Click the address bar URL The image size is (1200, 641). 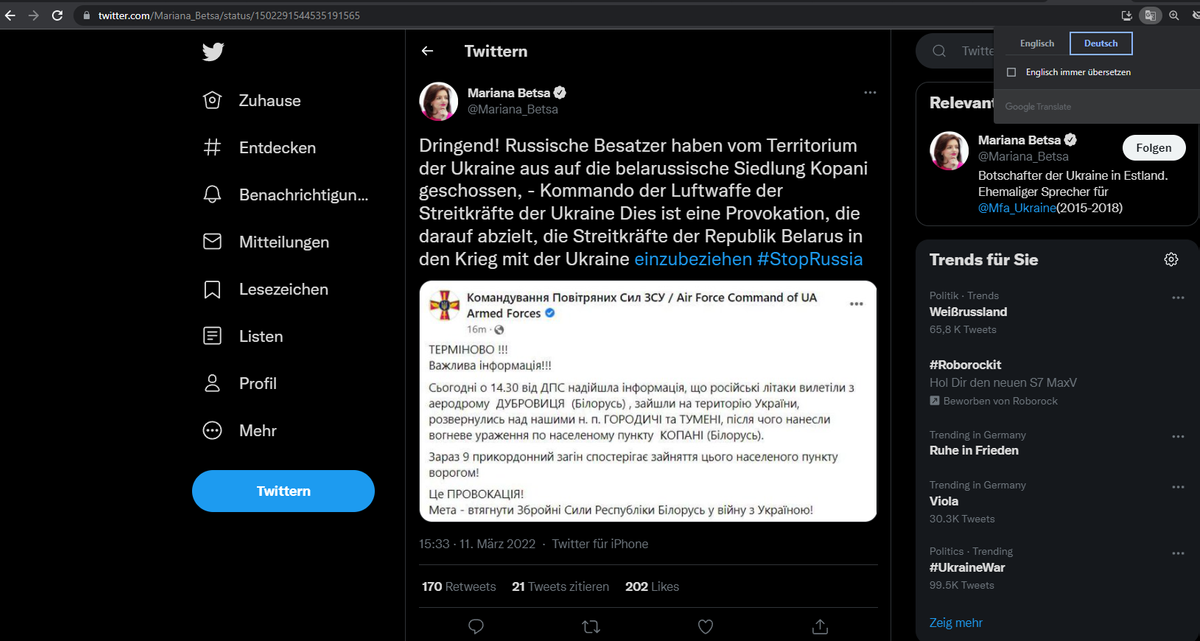click(x=229, y=15)
